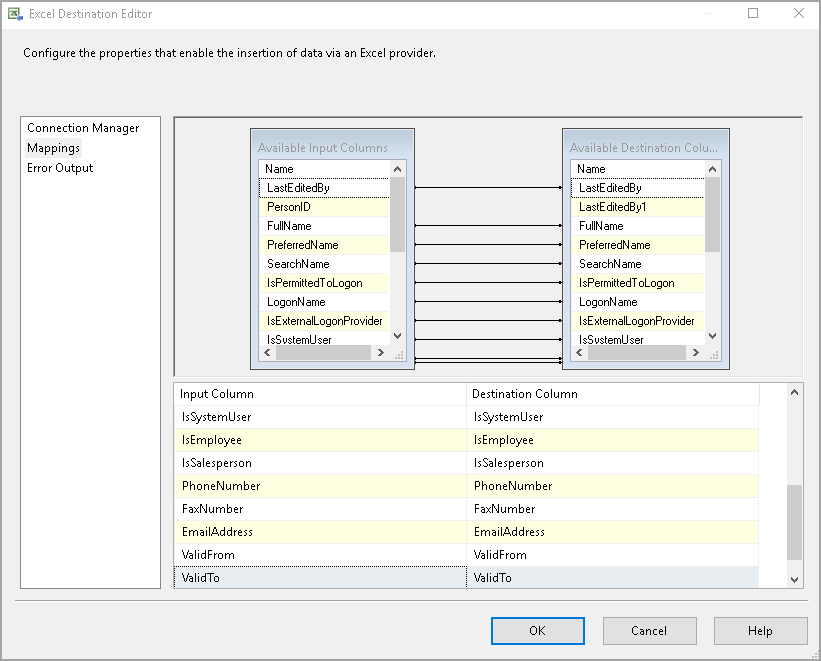Viewport: 821px width, 661px height.
Task: Click the Cancel button
Action: (x=649, y=631)
